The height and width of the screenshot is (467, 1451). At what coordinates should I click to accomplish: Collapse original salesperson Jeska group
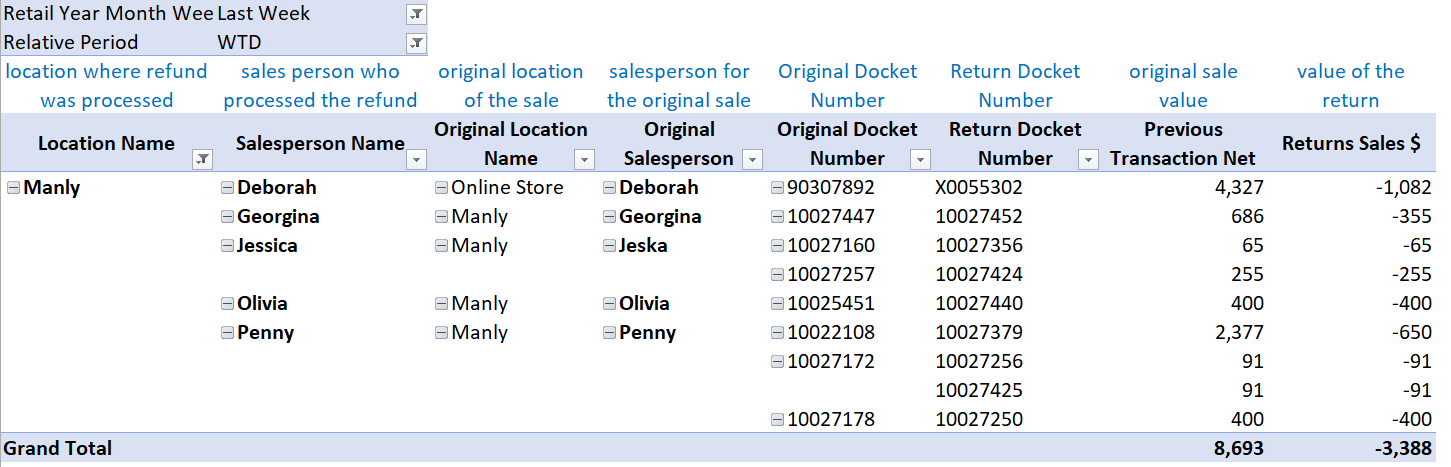click(x=609, y=246)
